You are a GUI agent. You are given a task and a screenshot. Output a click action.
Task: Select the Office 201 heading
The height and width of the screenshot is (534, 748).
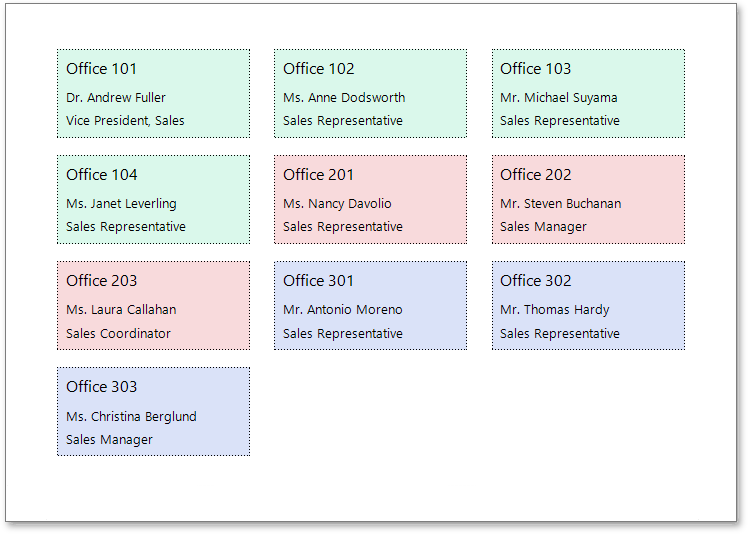319,175
